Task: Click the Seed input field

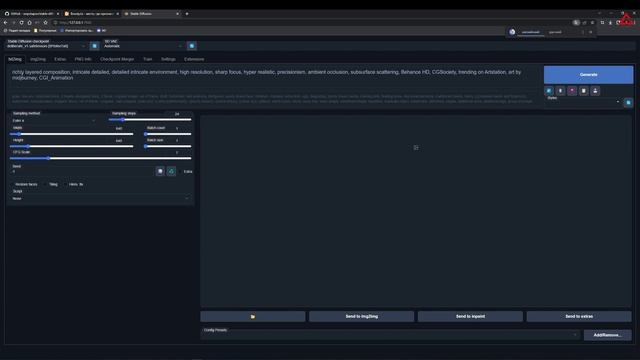Action: (82, 171)
